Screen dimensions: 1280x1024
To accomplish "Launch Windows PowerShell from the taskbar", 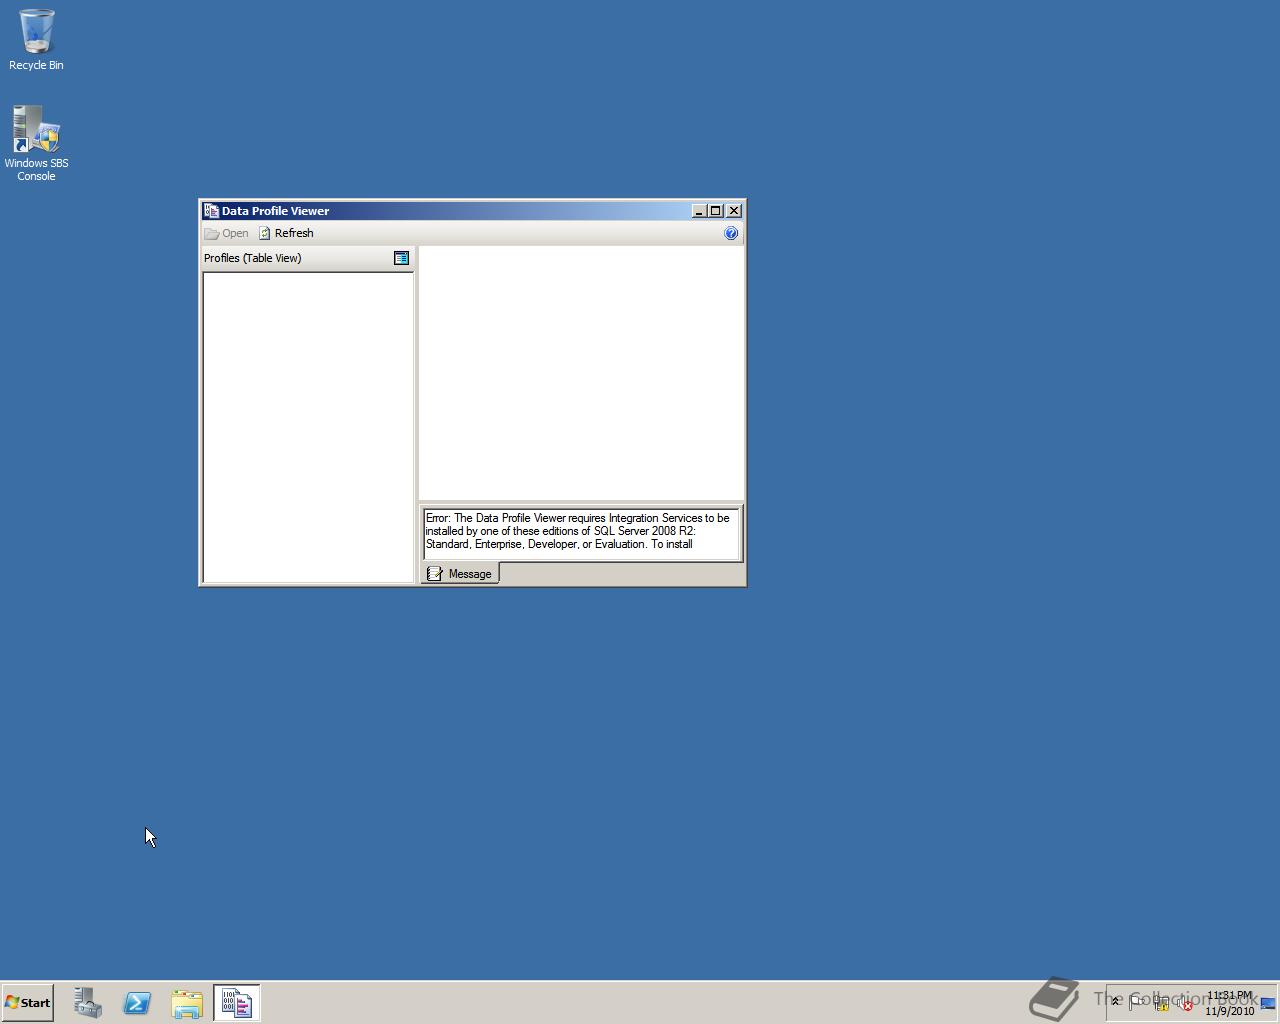I will 137,1003.
